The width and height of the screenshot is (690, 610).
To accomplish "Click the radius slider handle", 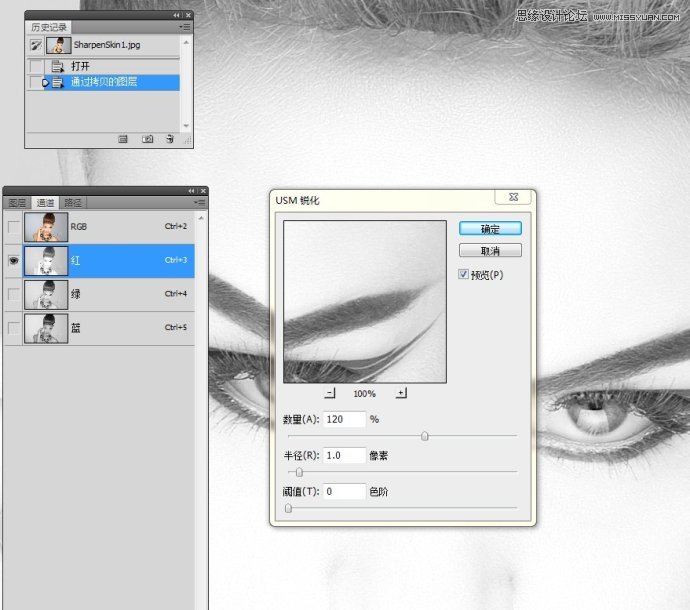I will pos(299,472).
